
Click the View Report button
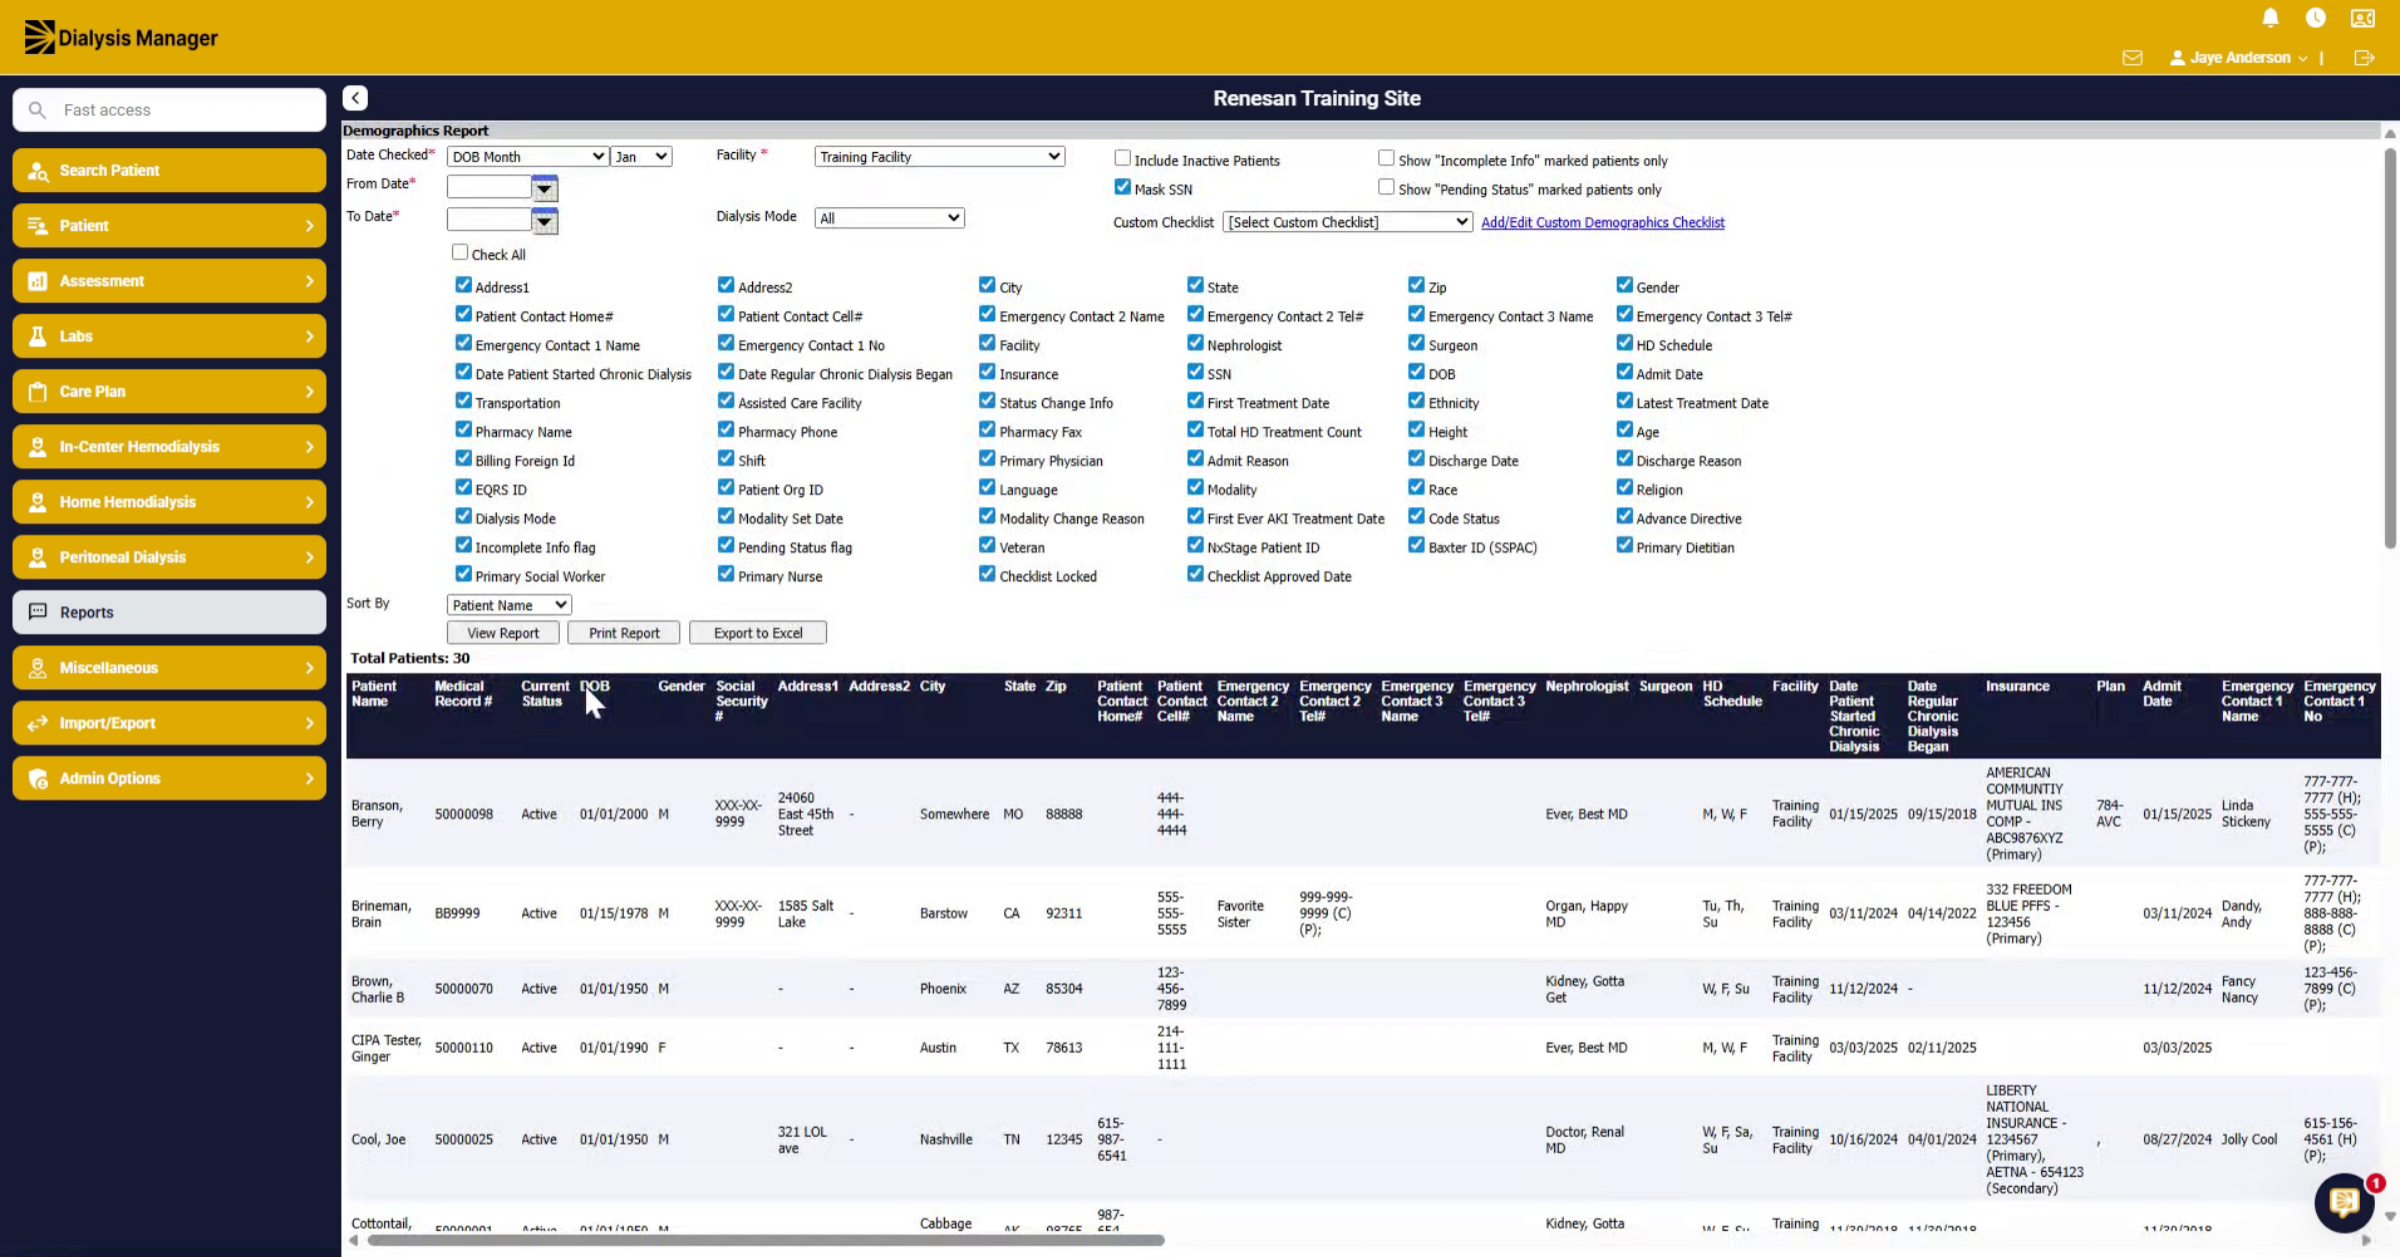(503, 633)
